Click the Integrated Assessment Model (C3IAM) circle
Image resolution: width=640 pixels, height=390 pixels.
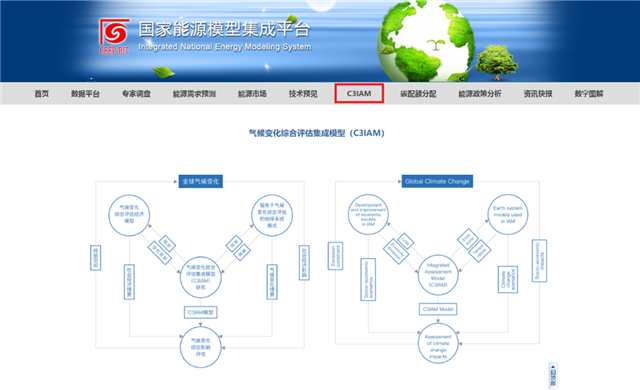[x=438, y=275]
